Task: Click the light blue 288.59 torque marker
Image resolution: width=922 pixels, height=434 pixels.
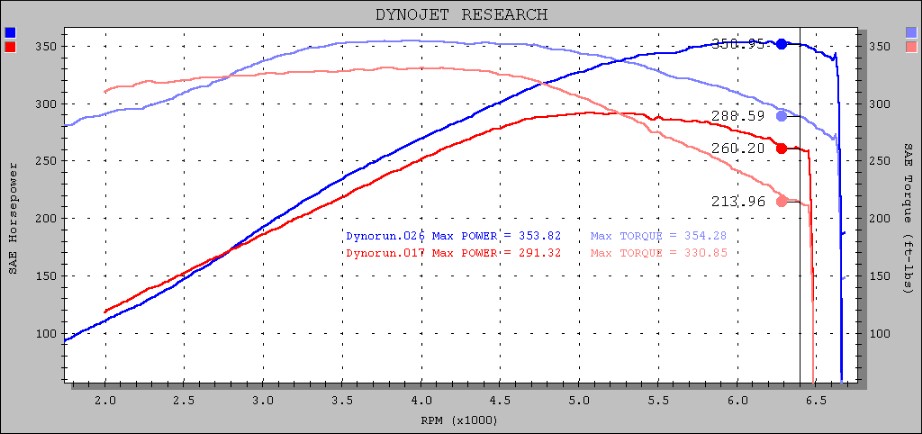Action: point(782,116)
